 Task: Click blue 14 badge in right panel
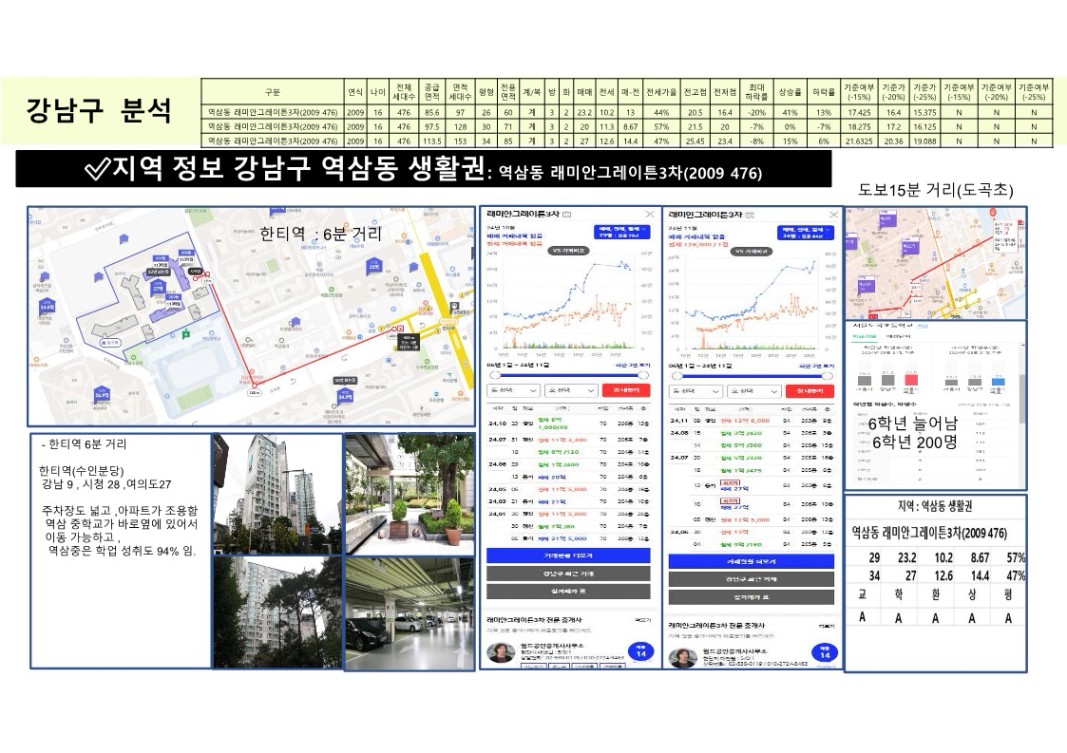(x=825, y=653)
